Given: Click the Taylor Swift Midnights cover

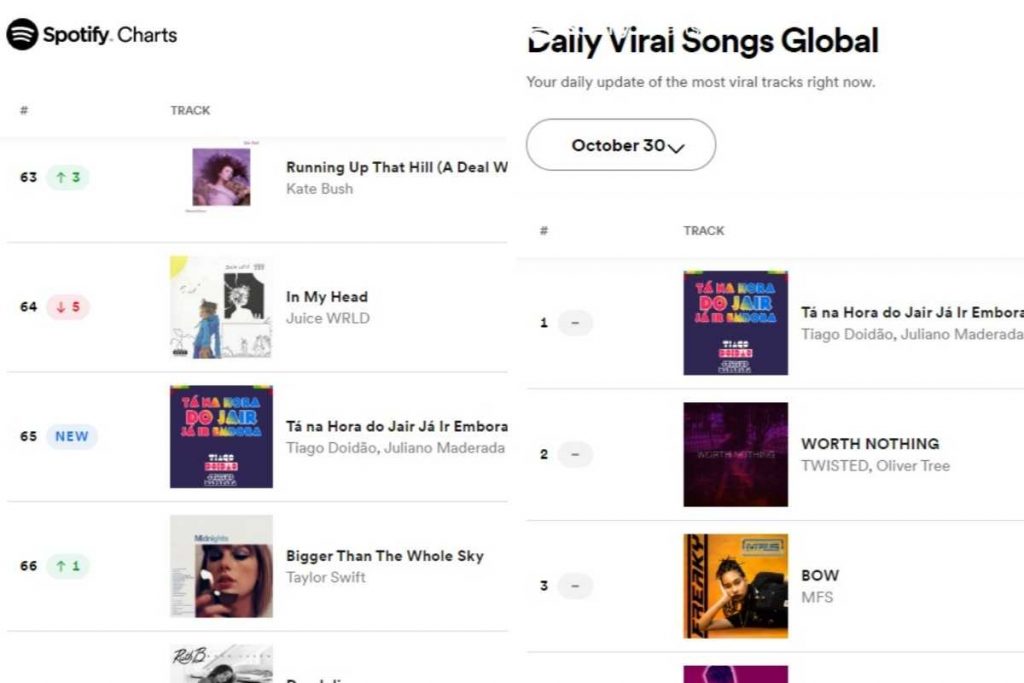Looking at the screenshot, I should coord(221,566).
